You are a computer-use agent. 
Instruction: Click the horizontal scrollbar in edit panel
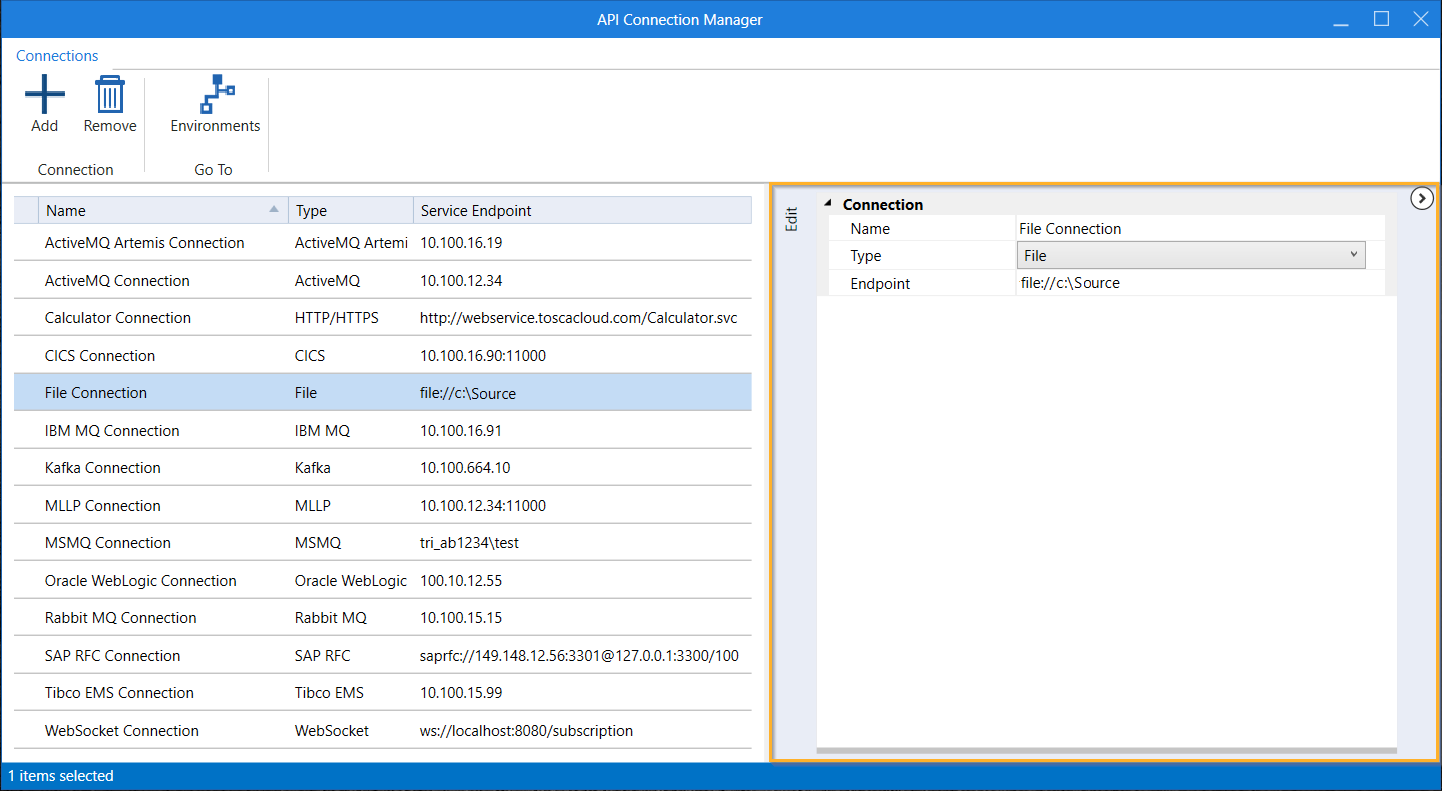click(1106, 749)
